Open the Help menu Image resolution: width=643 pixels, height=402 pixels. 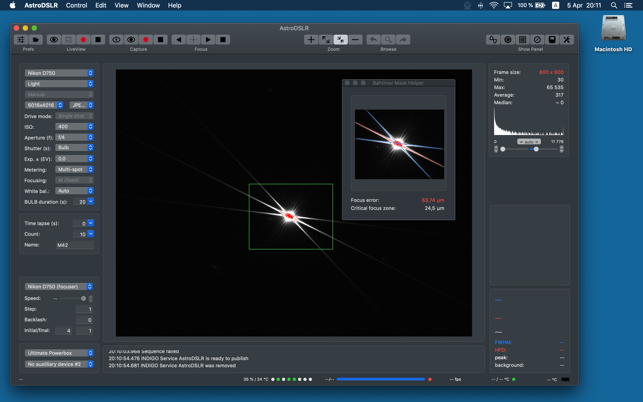click(x=174, y=5)
